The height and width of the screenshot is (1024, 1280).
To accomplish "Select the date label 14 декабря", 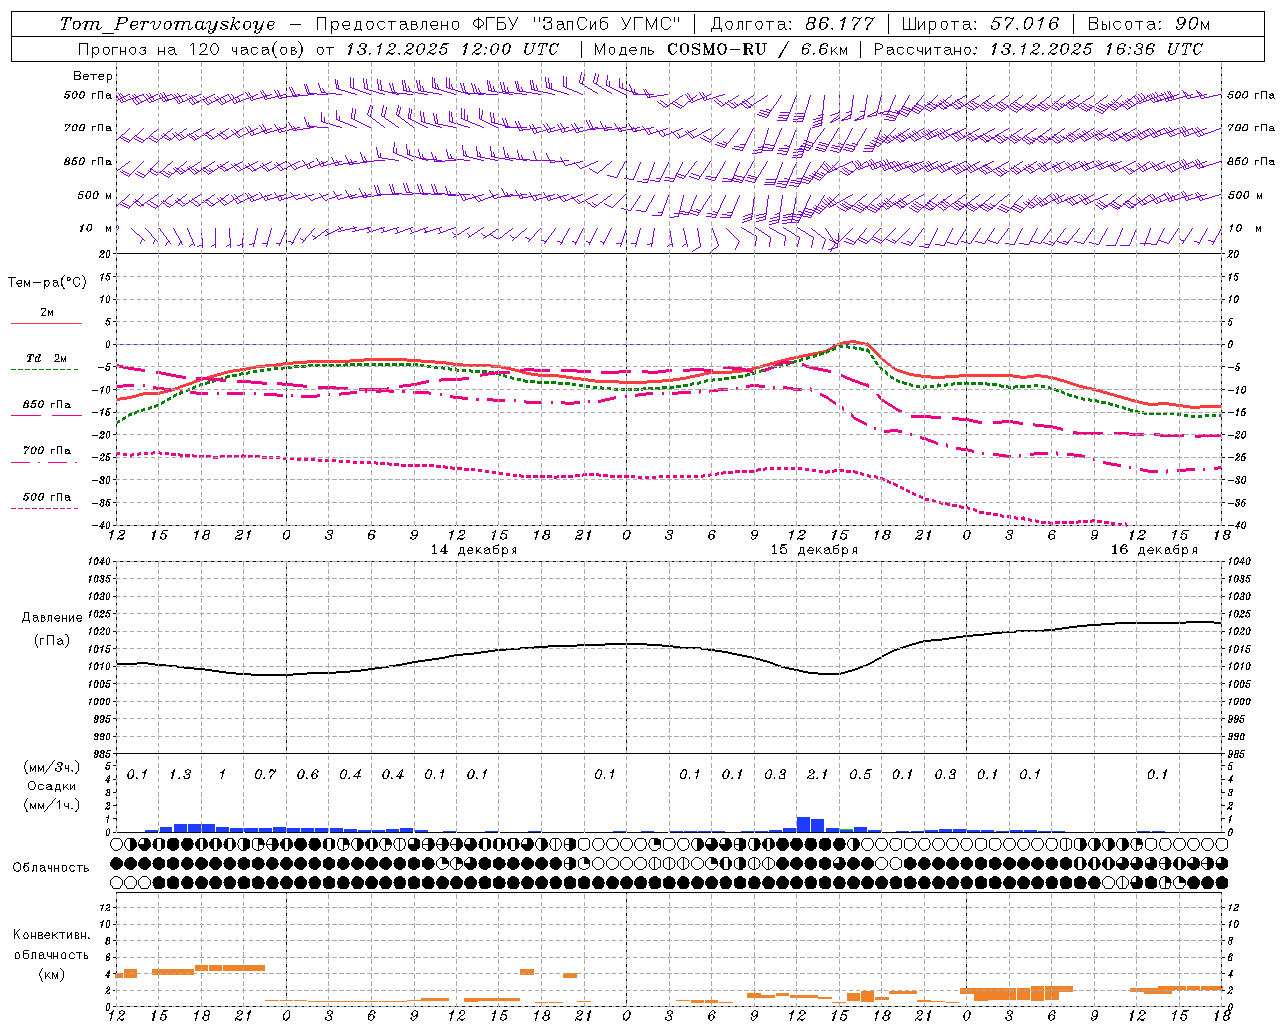I will click(x=474, y=550).
